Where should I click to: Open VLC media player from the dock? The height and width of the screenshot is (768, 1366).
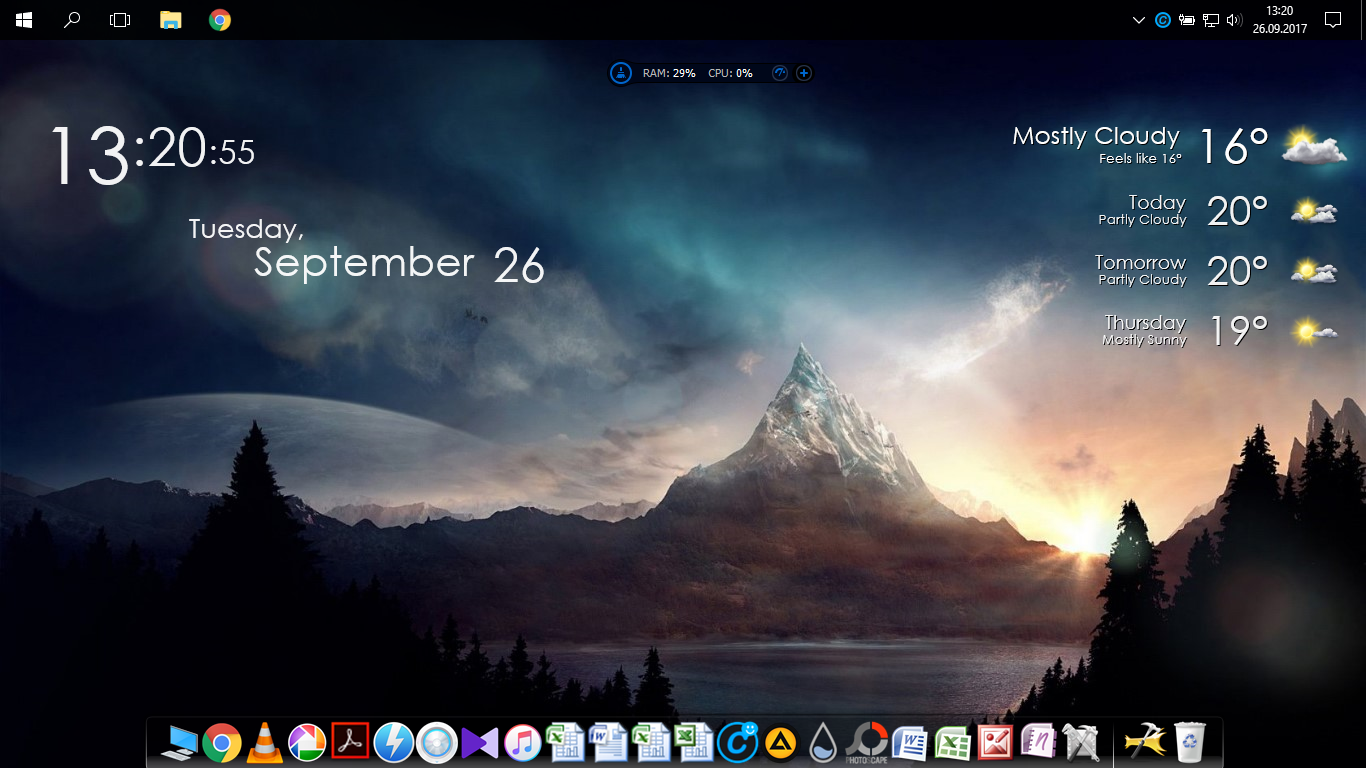(x=265, y=743)
